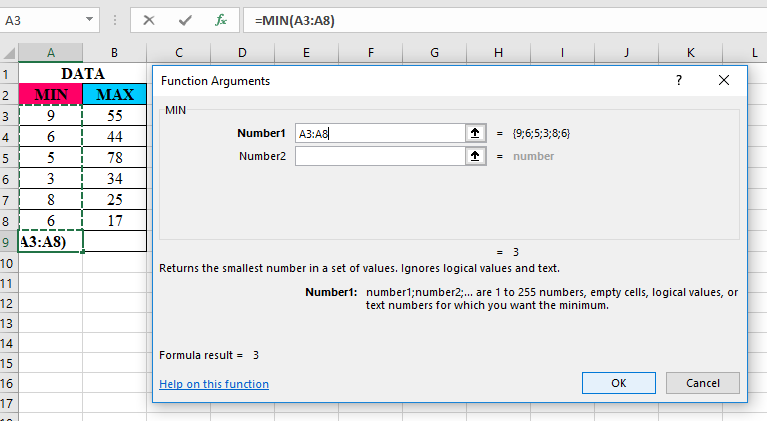Image resolution: width=767 pixels, height=421 pixels.
Task: Select column H header
Action: tap(498, 52)
